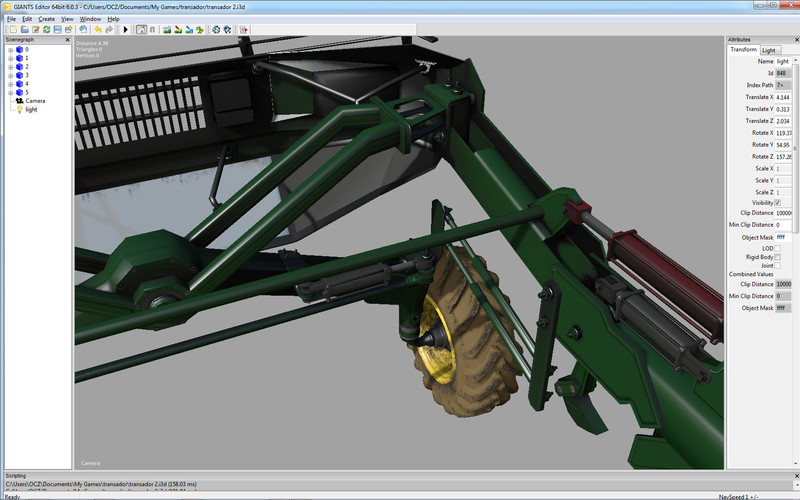Click the Redo arrow icon

108,29
